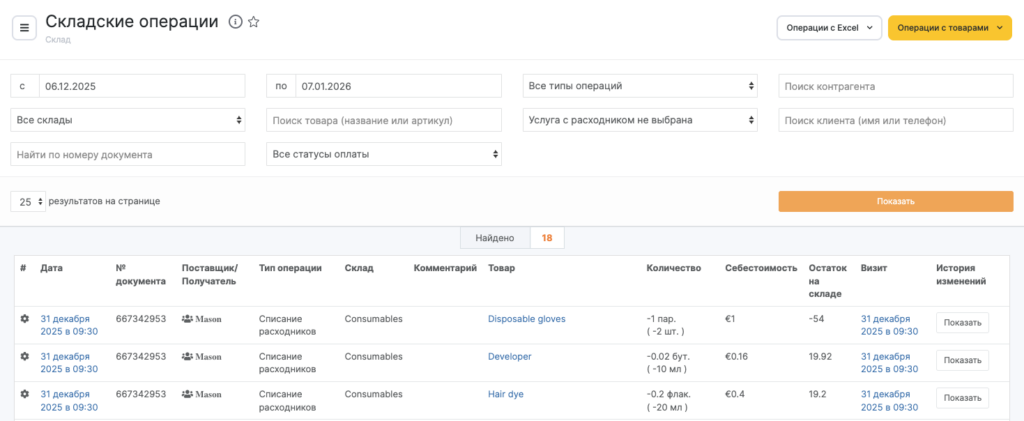Screen dimensions: 1024x421
Task: Open gear settings for Hair dye row
Action: (x=25, y=394)
